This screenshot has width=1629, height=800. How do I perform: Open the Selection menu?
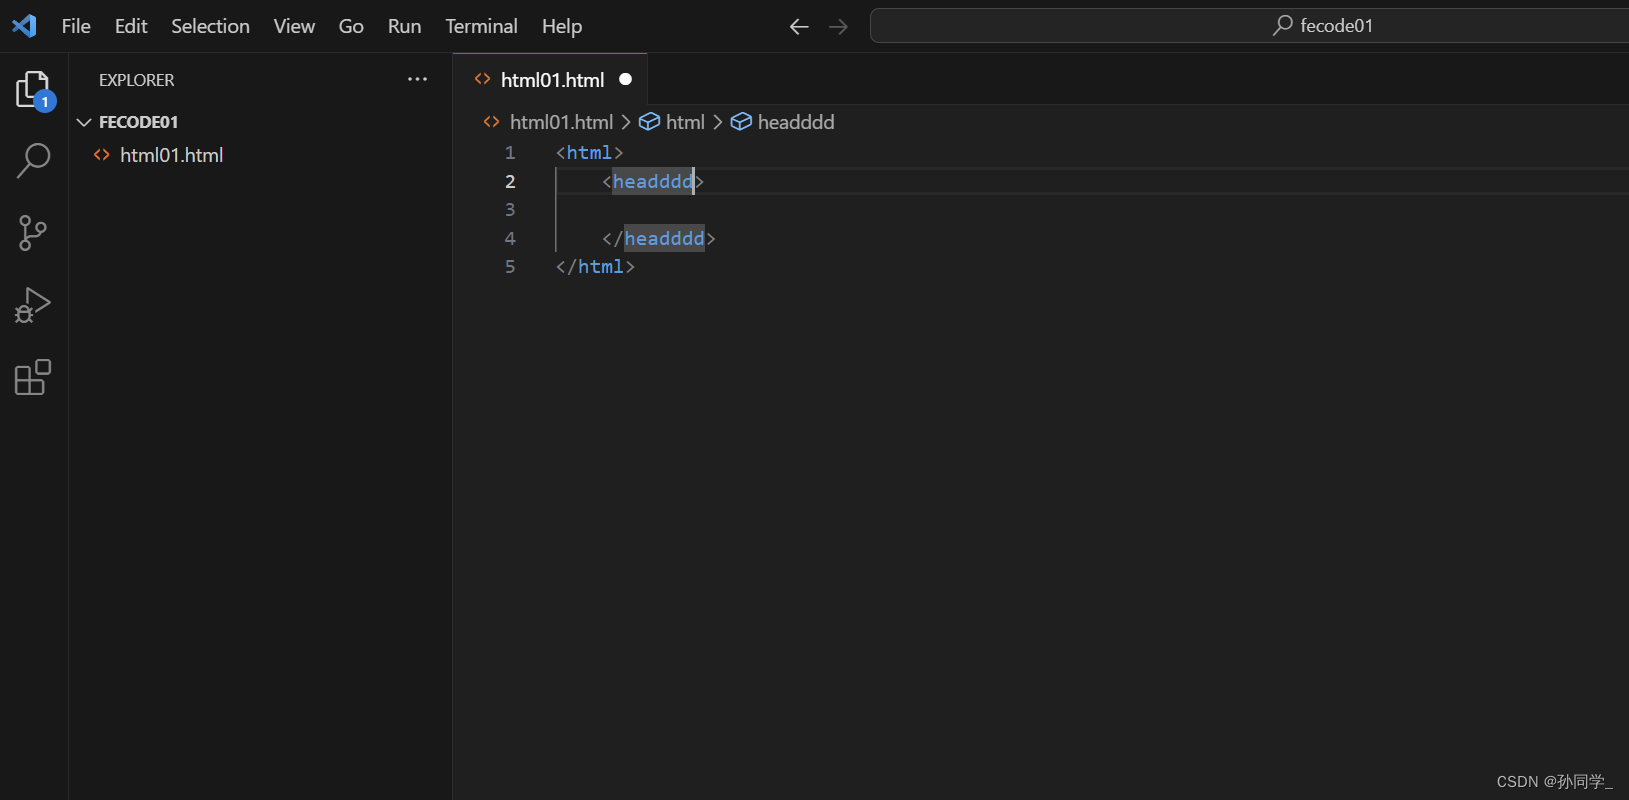[210, 26]
